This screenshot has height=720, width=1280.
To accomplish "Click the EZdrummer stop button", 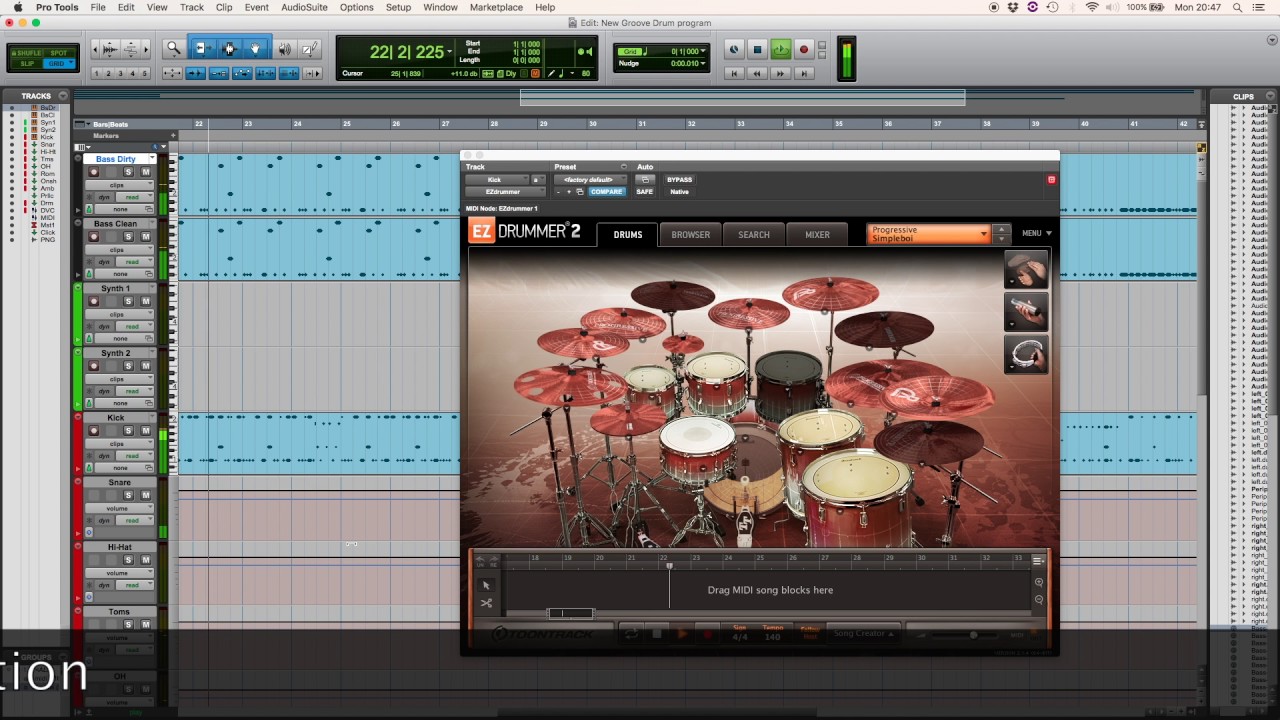I will (x=657, y=633).
